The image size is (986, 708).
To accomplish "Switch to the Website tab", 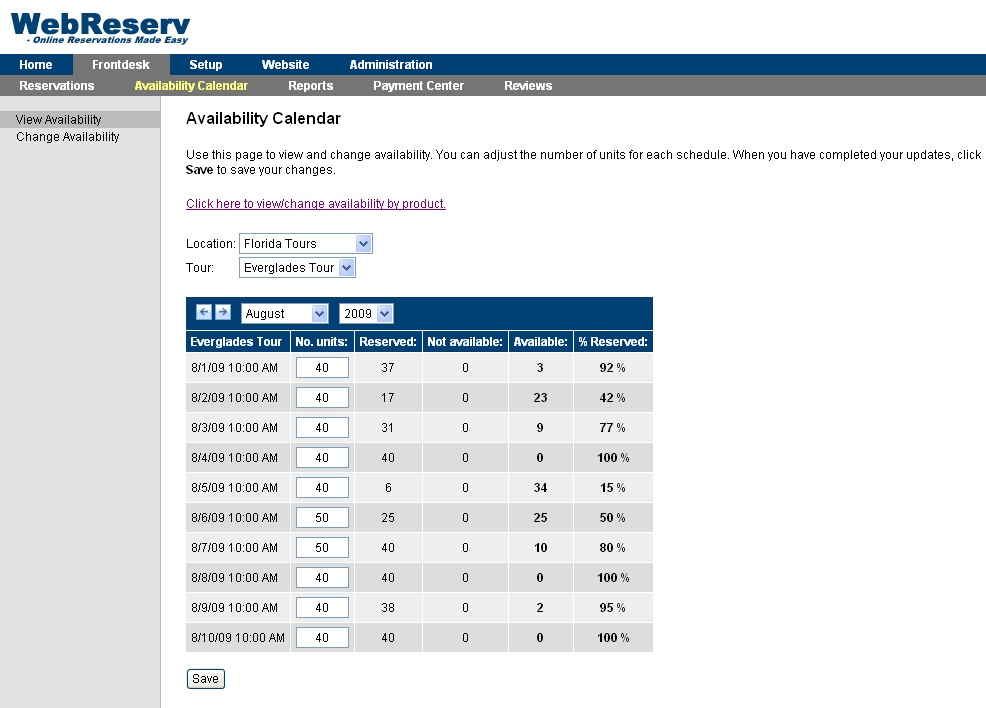I will click(285, 65).
